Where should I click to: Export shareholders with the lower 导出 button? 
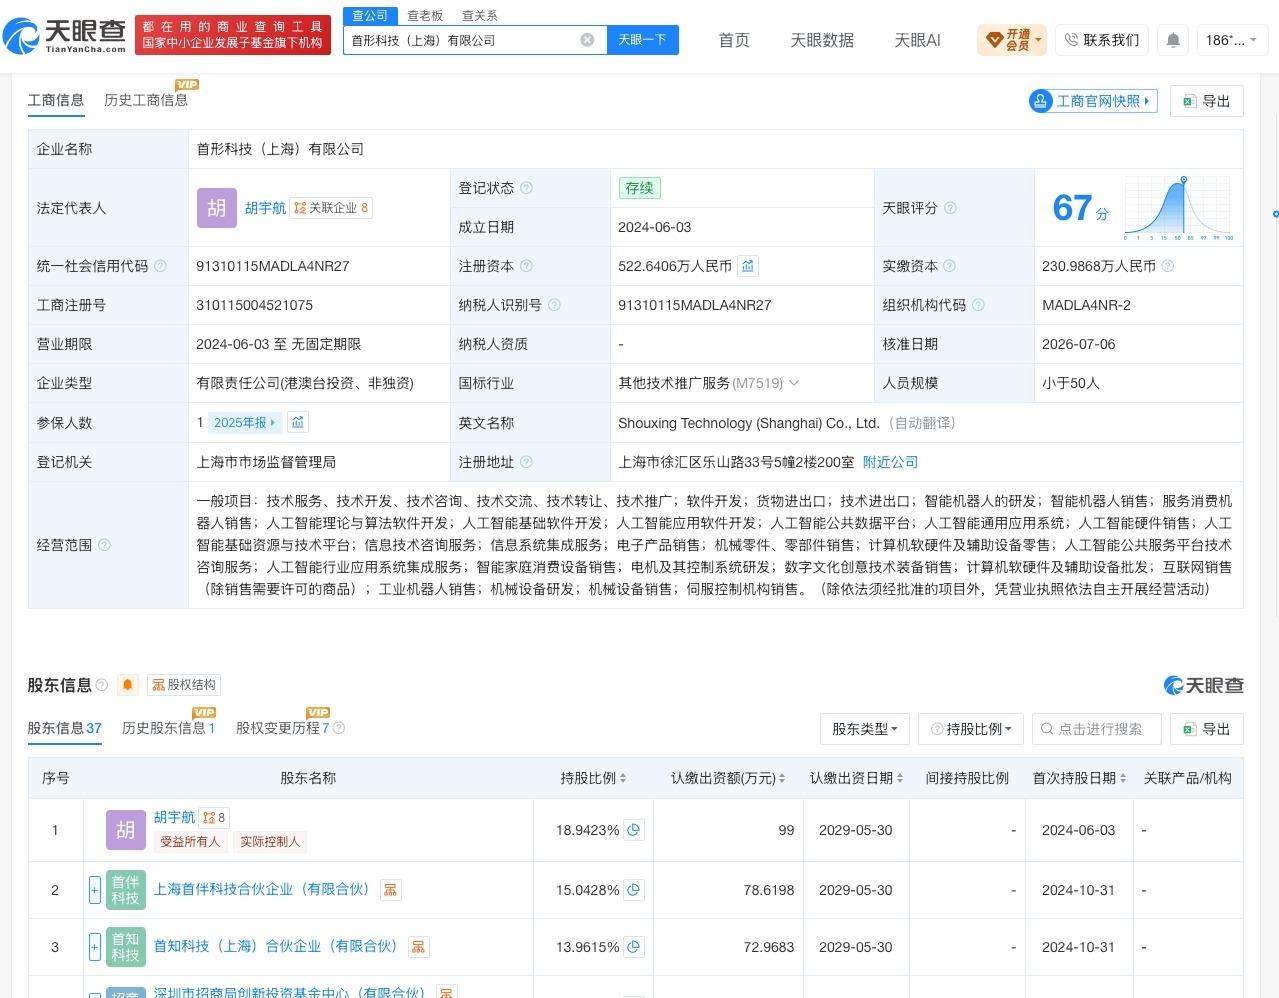coord(1207,729)
